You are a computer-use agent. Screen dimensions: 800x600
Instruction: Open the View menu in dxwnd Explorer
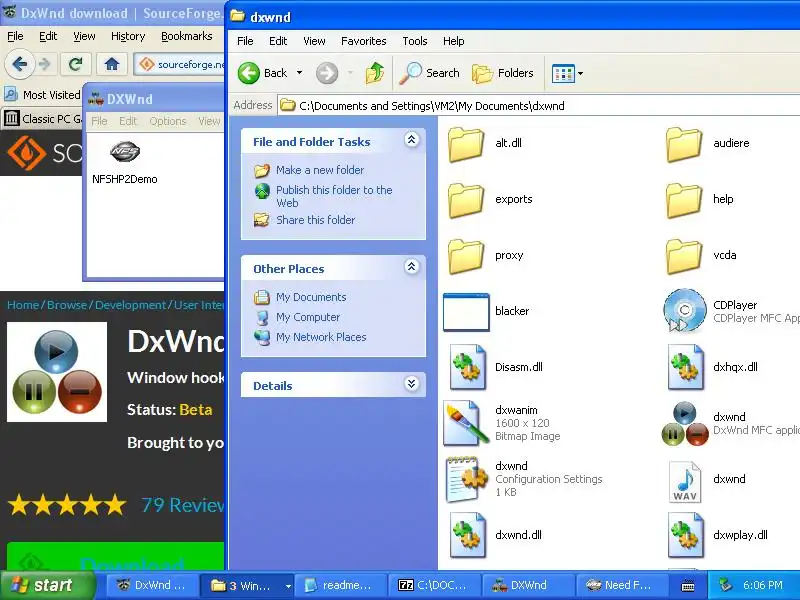click(x=314, y=41)
